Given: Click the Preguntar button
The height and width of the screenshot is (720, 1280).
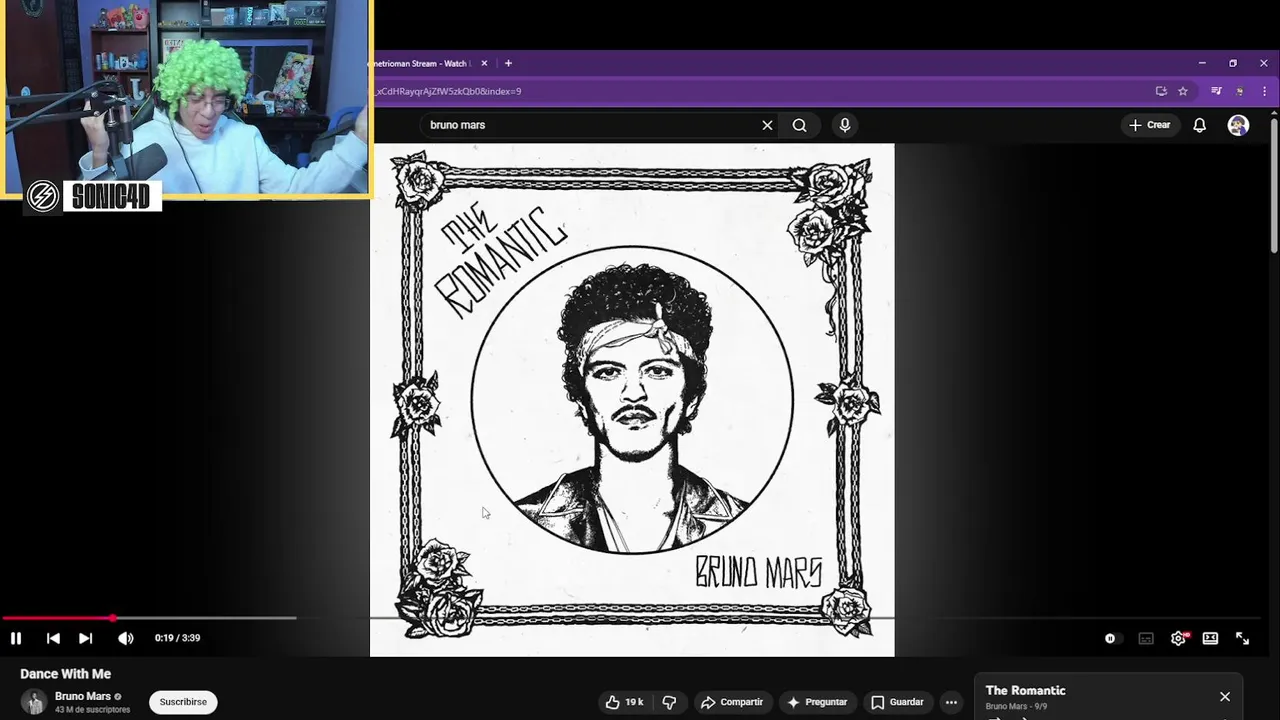Looking at the screenshot, I should [x=817, y=702].
